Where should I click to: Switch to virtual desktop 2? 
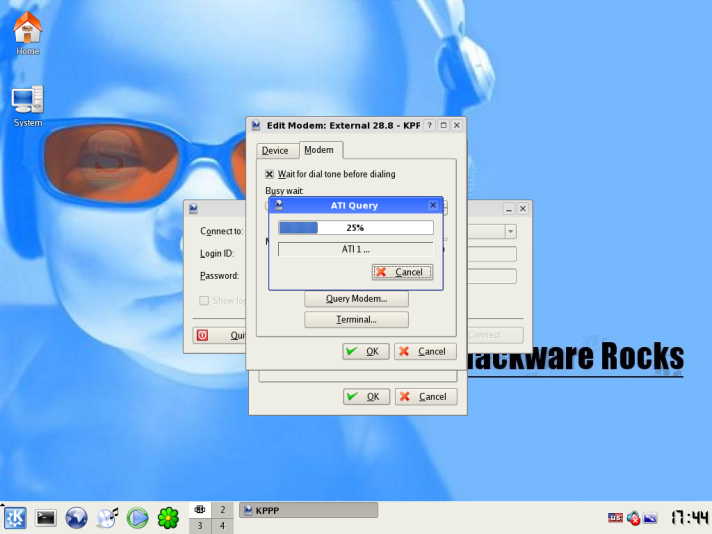tap(222, 509)
